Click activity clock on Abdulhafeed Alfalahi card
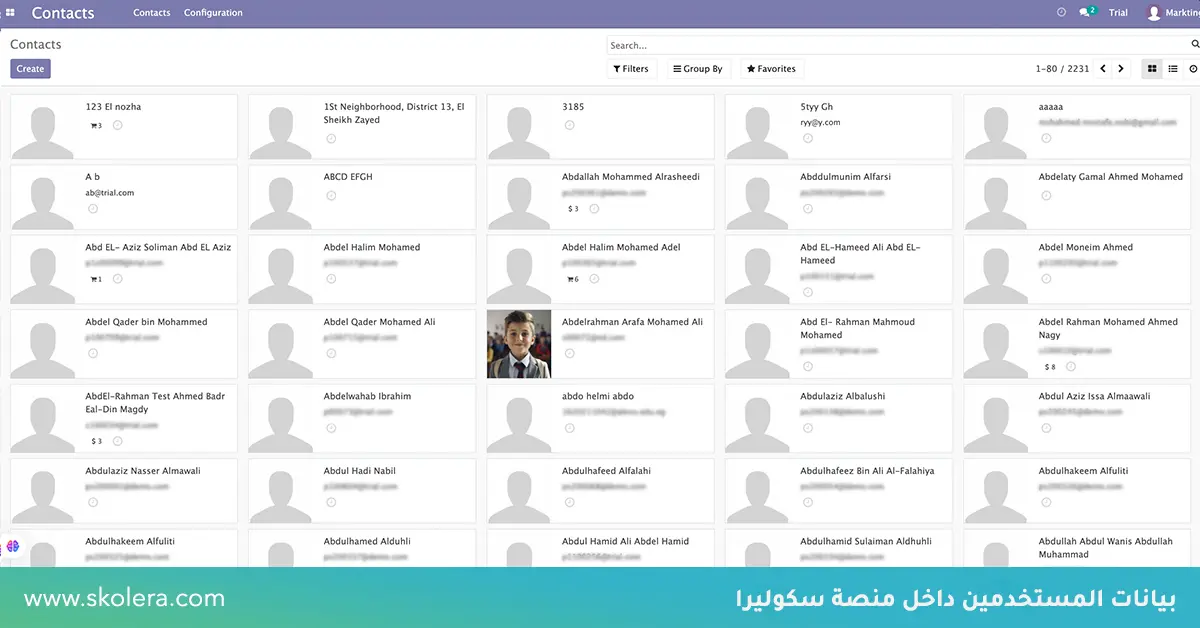 tap(569, 503)
